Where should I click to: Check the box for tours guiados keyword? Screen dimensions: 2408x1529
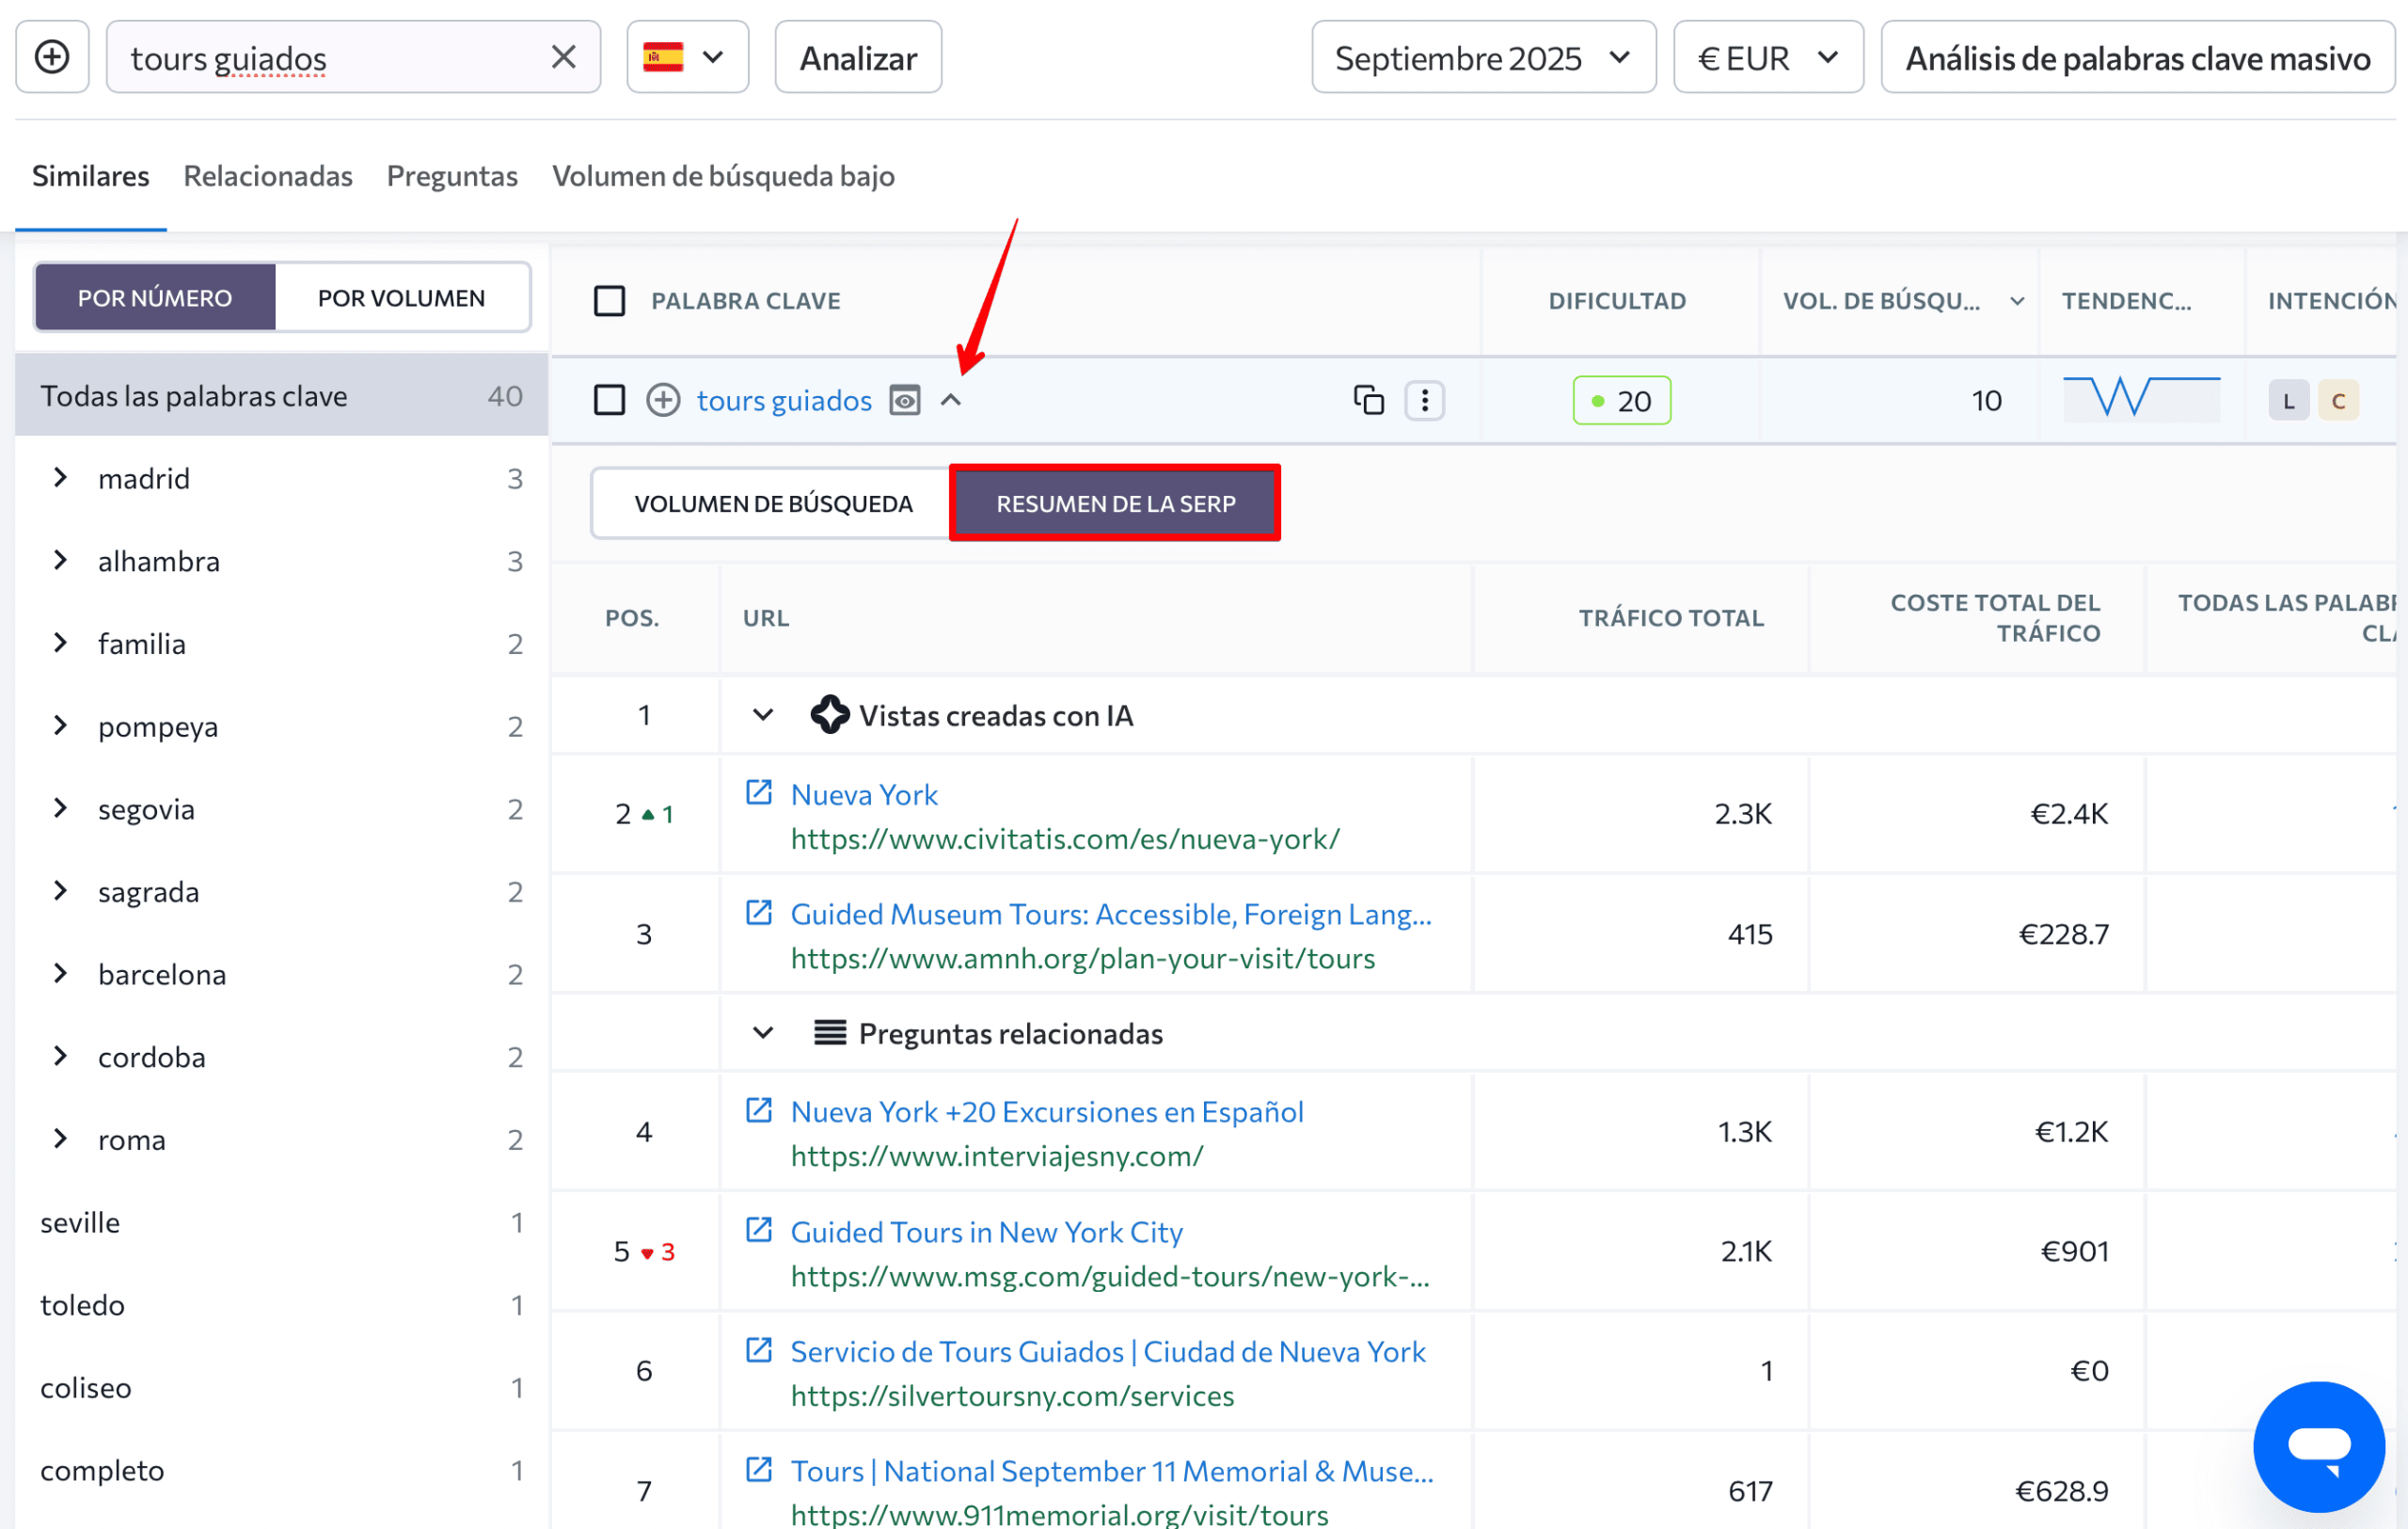[609, 401]
